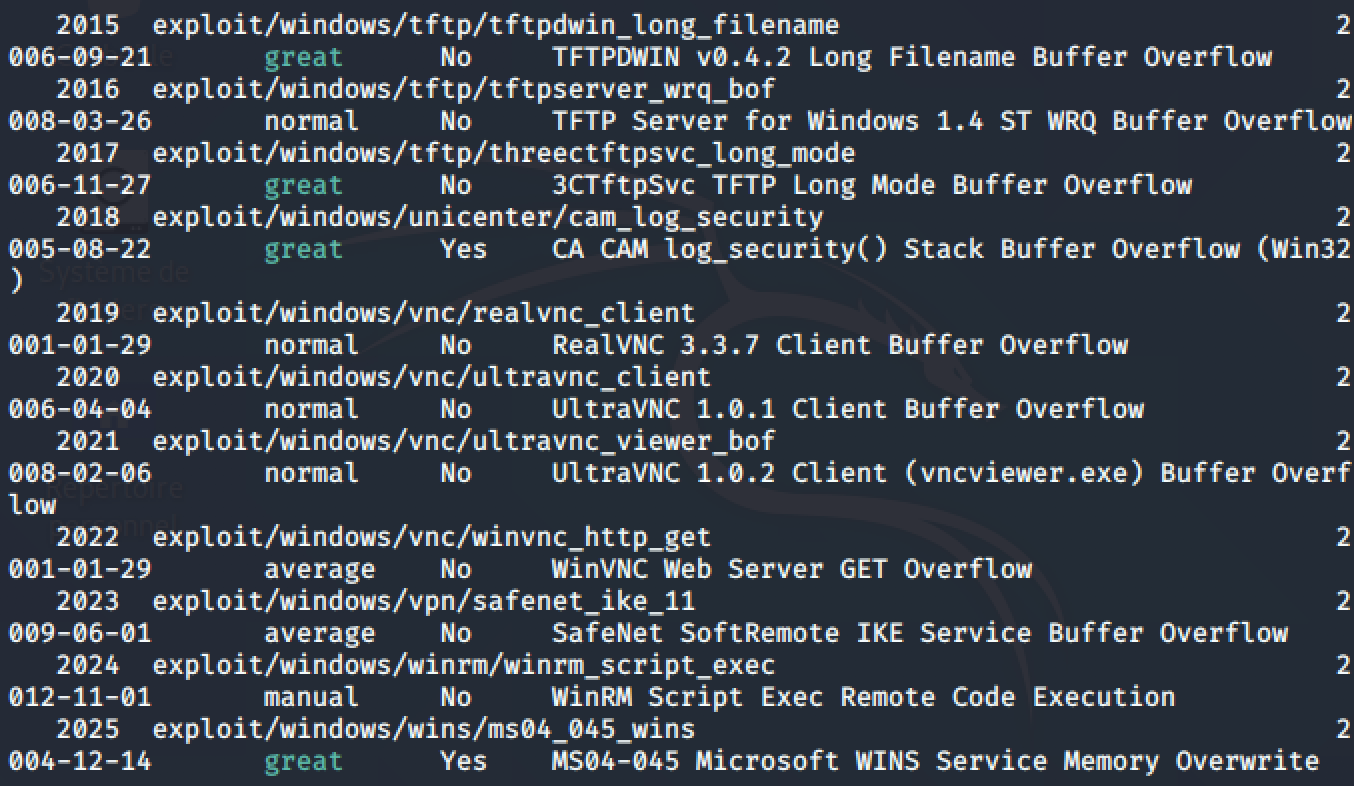Click date fragment 004-12-14
Viewport: 1354px width, 786px height.
pos(80,761)
